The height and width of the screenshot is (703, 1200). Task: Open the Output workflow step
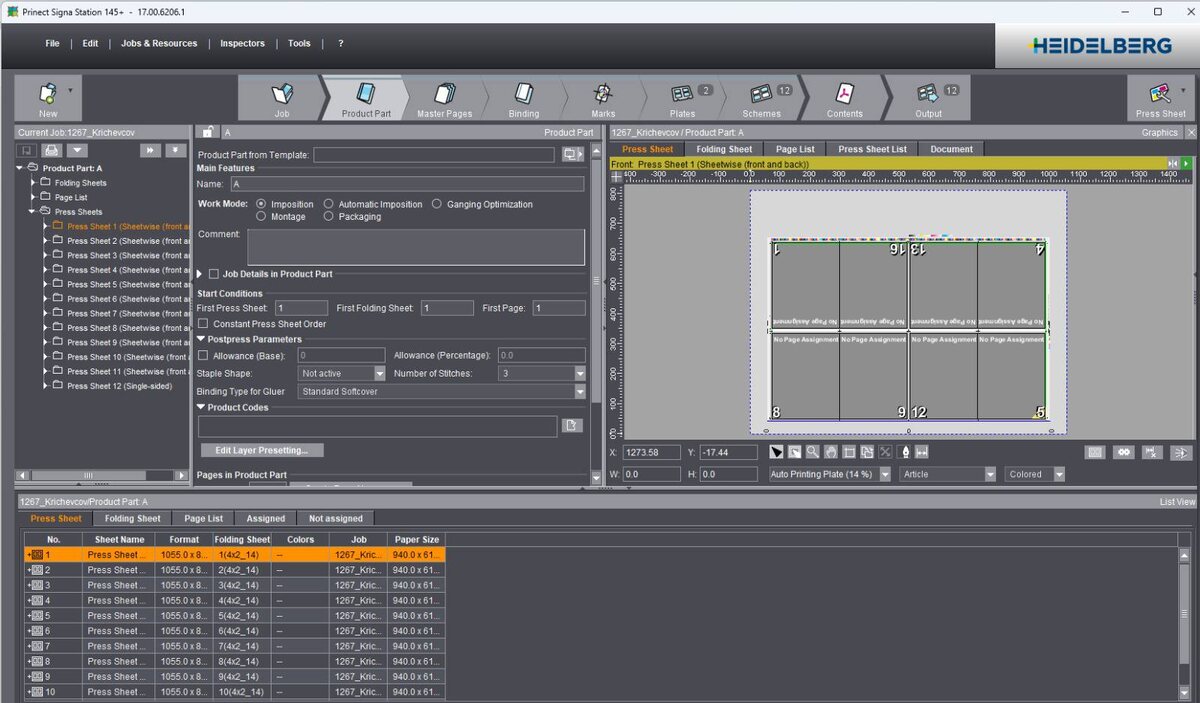point(928,99)
